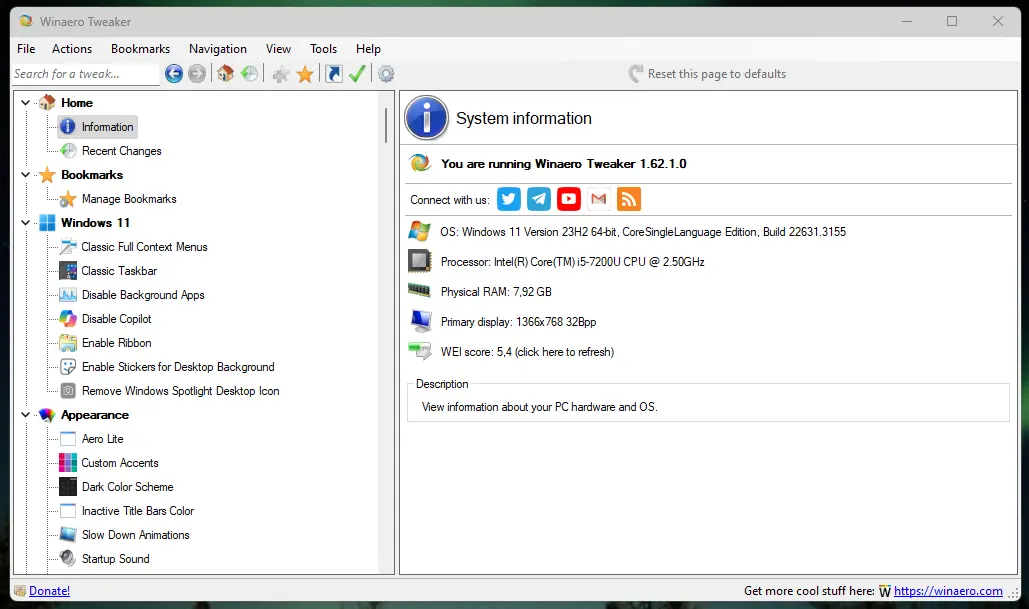Open the Help menu
This screenshot has width=1029, height=609.
click(368, 49)
